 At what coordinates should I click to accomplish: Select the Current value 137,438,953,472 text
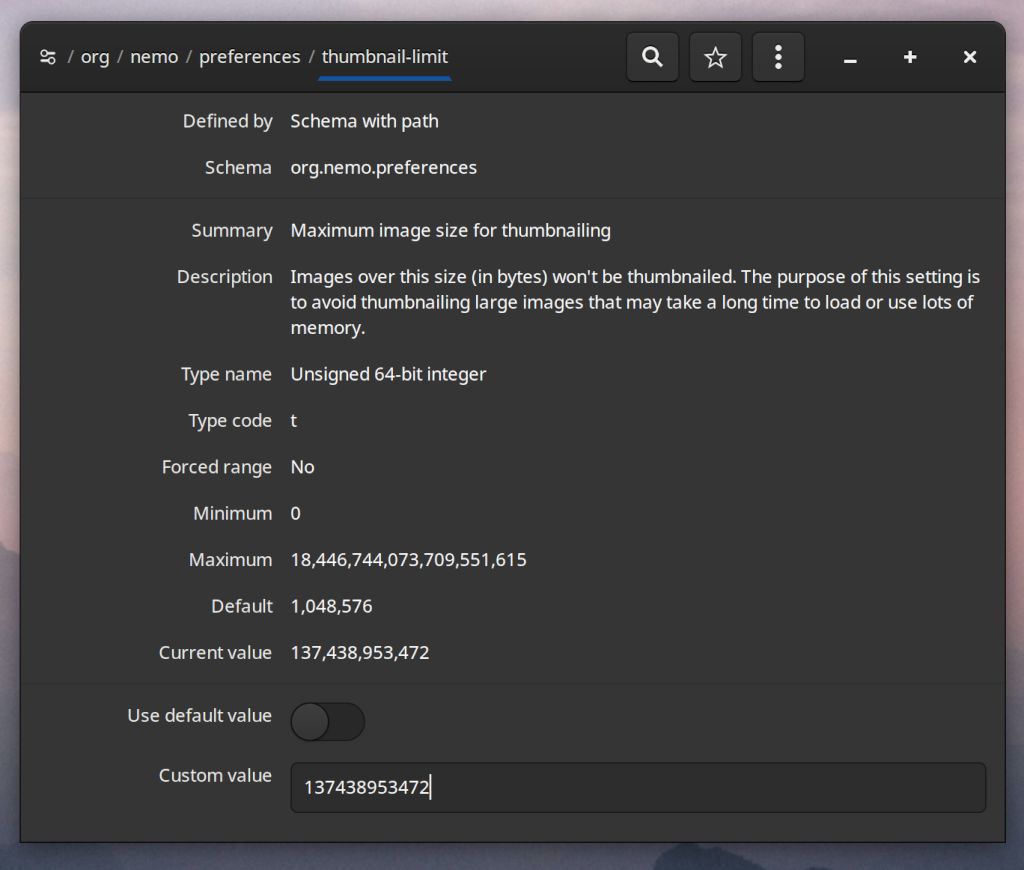pos(360,652)
